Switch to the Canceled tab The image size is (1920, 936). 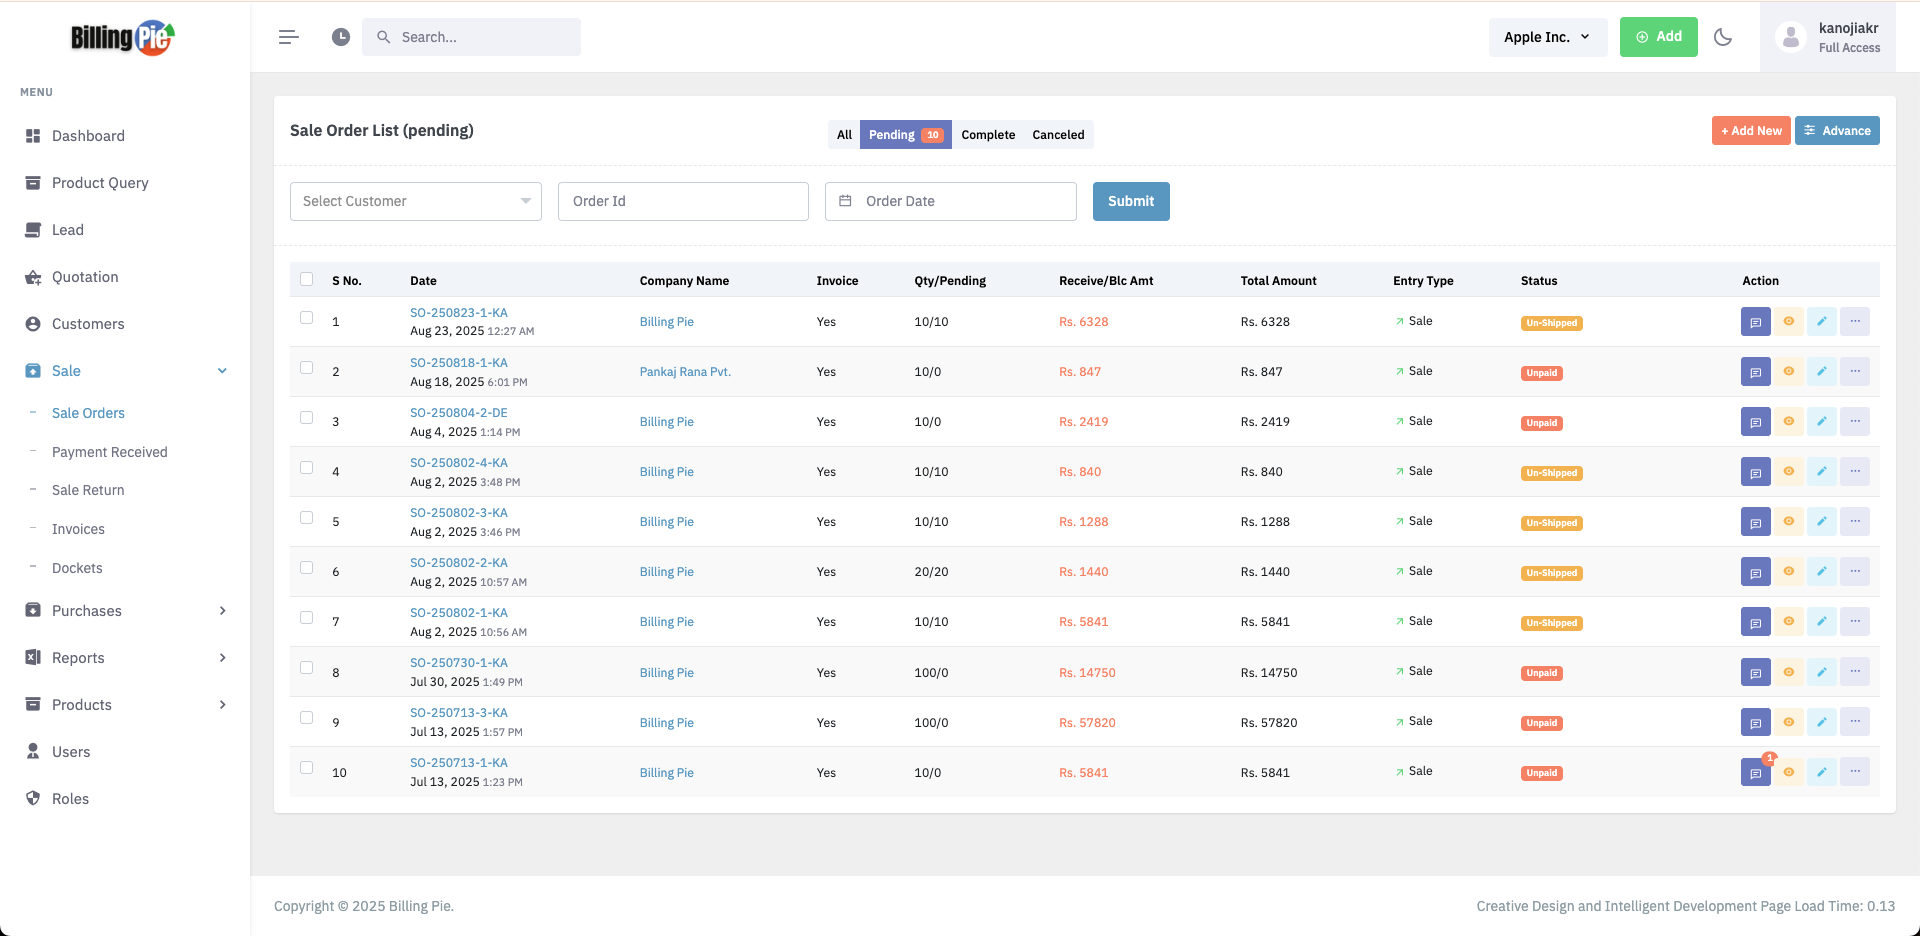(1058, 135)
